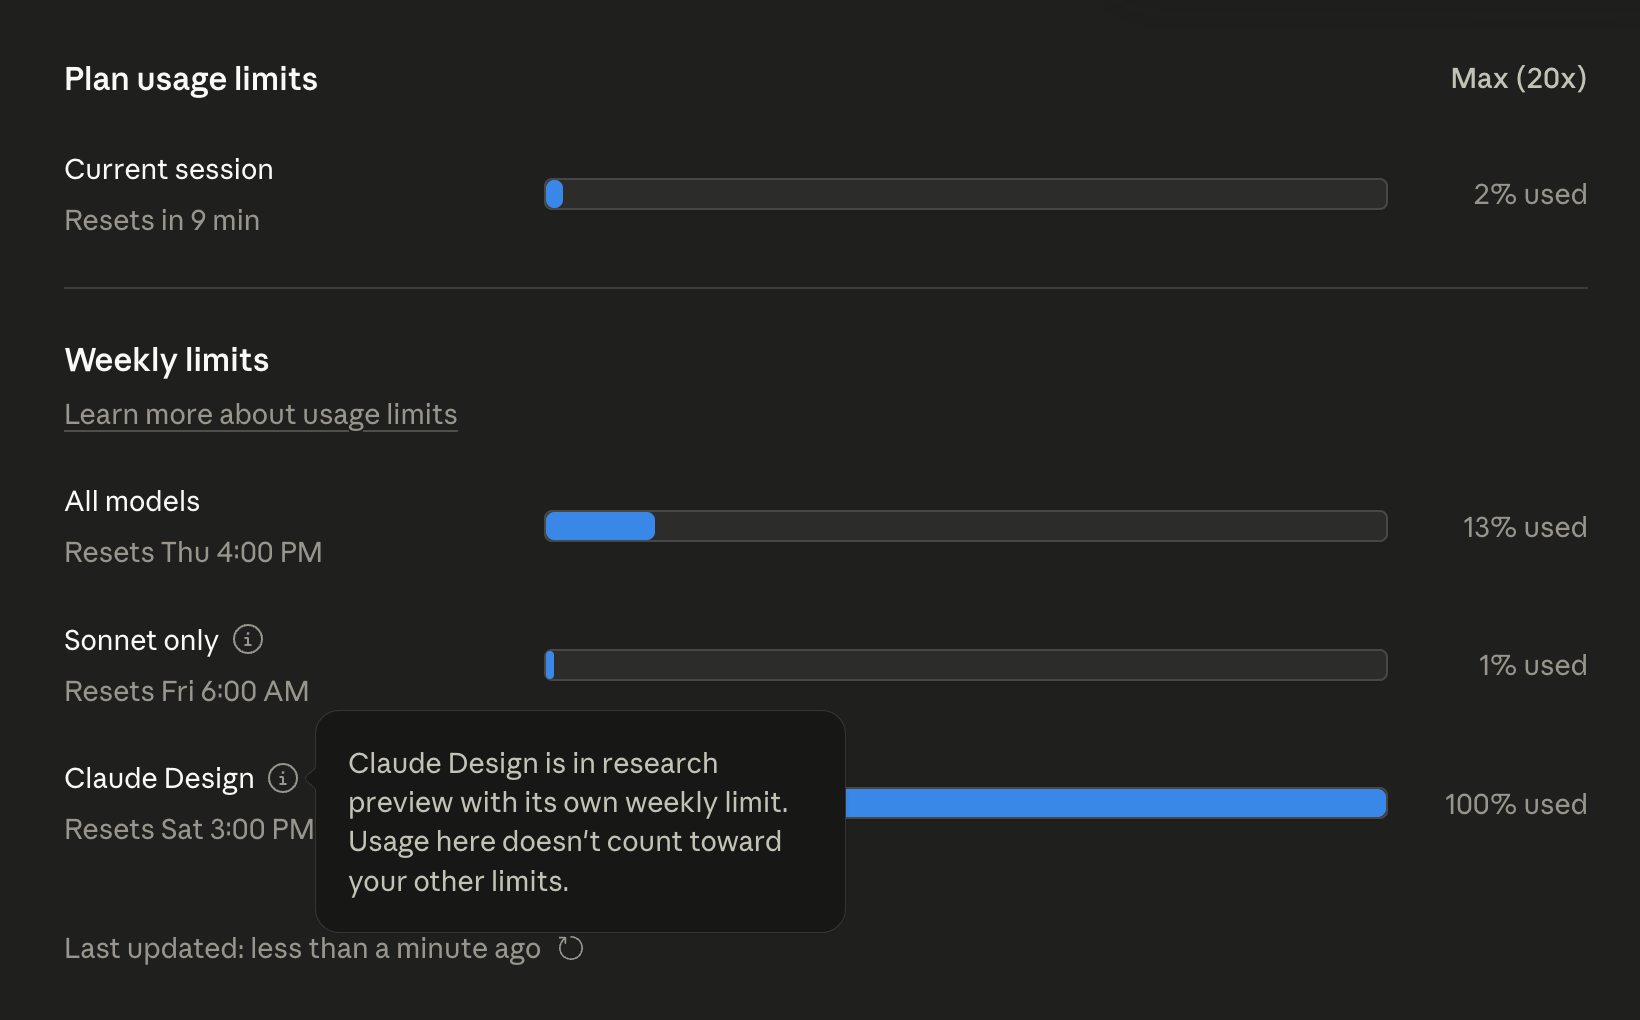Open the Claude Design research preview tooltip
Image resolution: width=1640 pixels, height=1020 pixels.
click(x=285, y=778)
